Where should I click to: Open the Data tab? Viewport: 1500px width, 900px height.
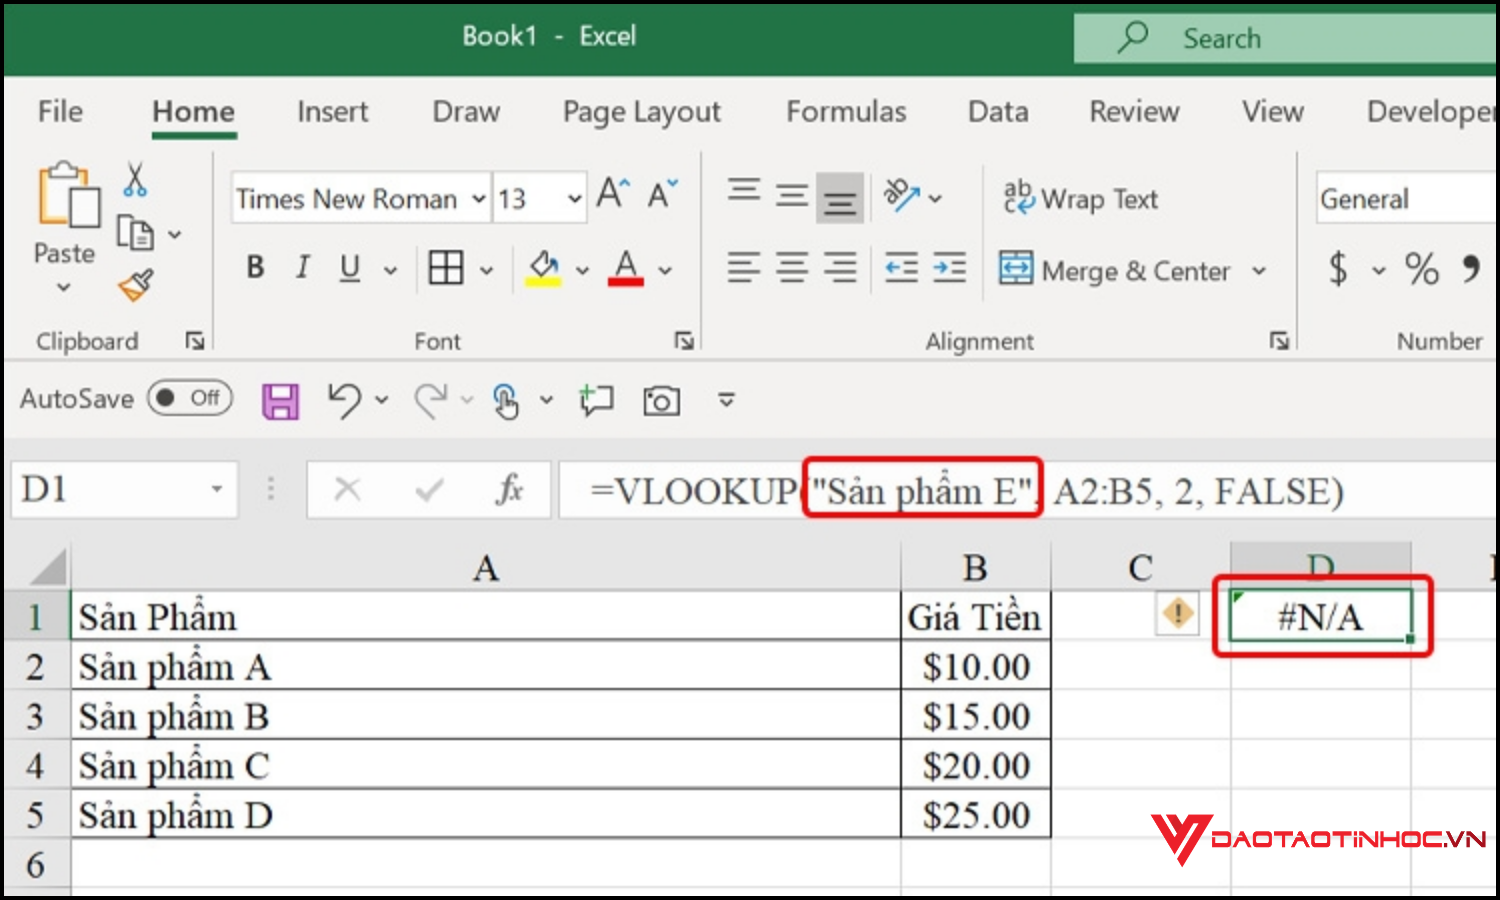tap(998, 111)
